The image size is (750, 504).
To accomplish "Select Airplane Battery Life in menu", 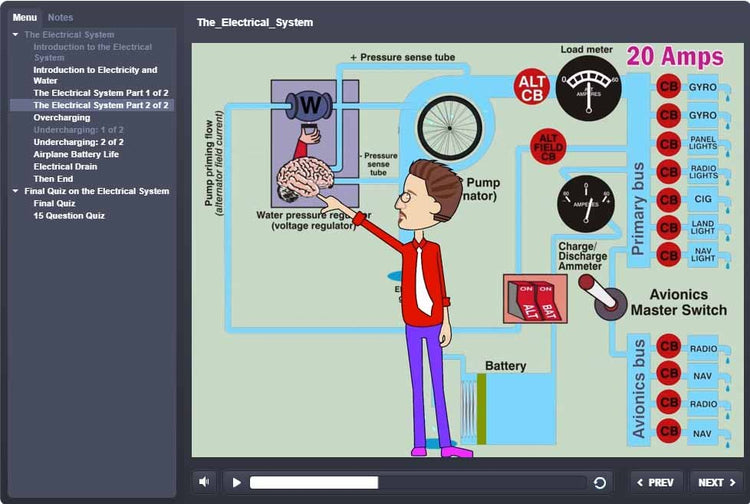I will tap(76, 154).
